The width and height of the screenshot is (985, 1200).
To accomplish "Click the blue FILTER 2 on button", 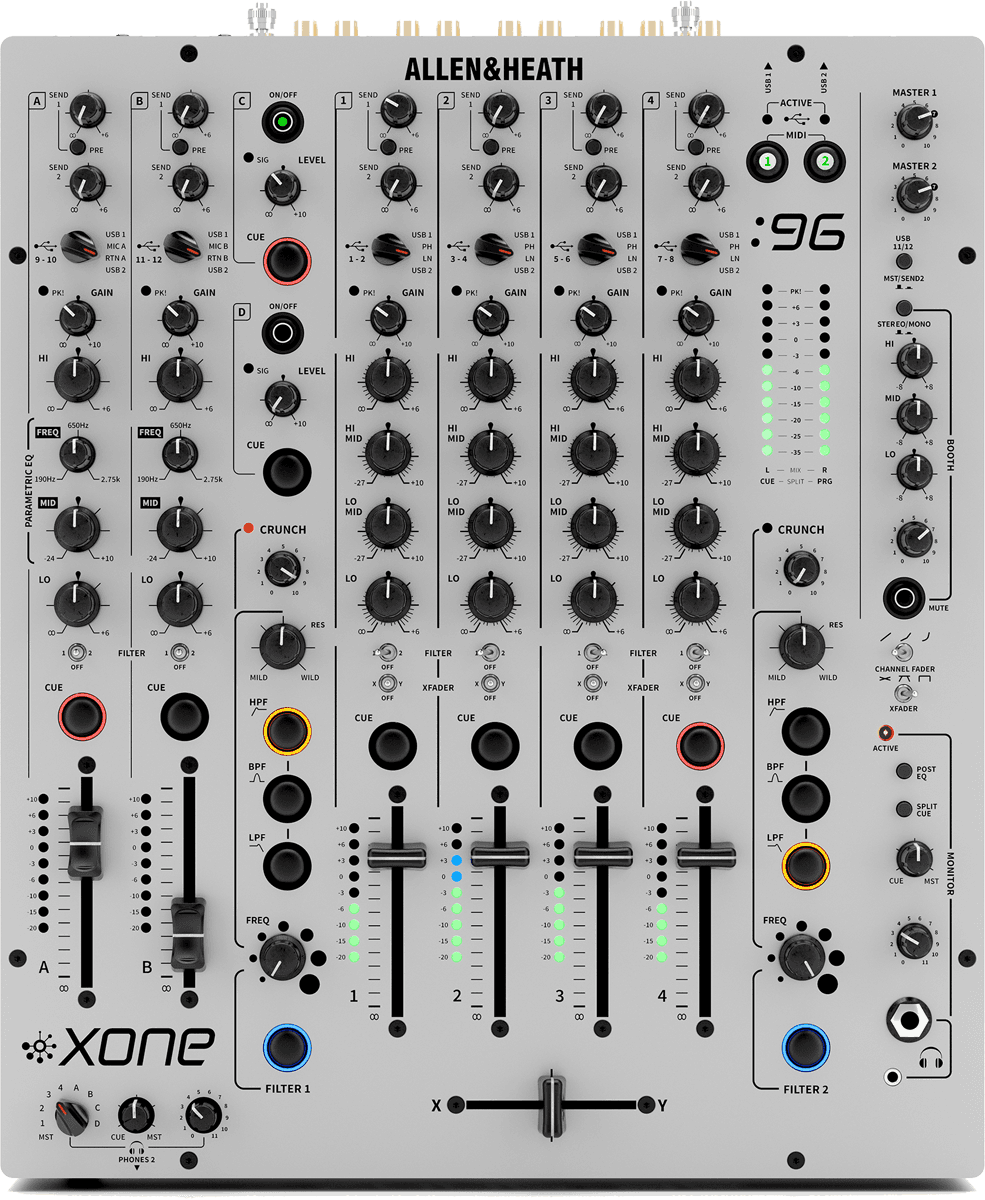I will [x=806, y=1047].
